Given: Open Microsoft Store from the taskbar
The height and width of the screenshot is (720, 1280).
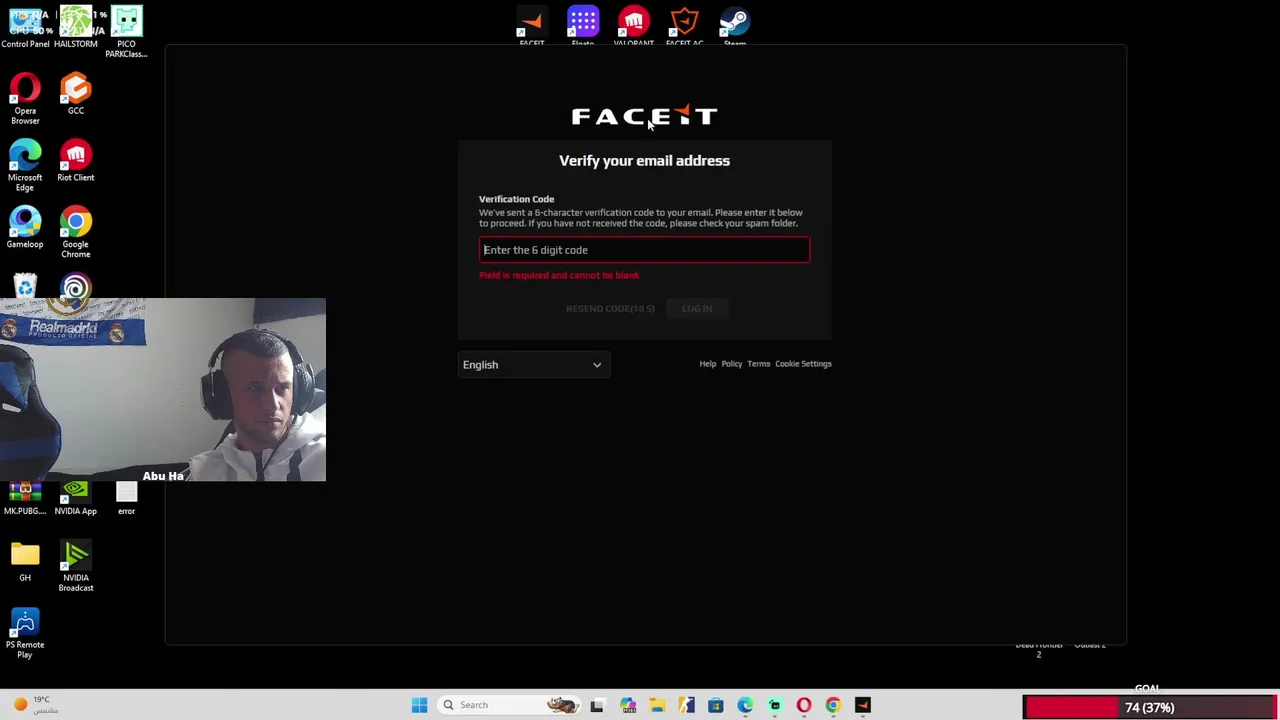Looking at the screenshot, I should pos(716,705).
